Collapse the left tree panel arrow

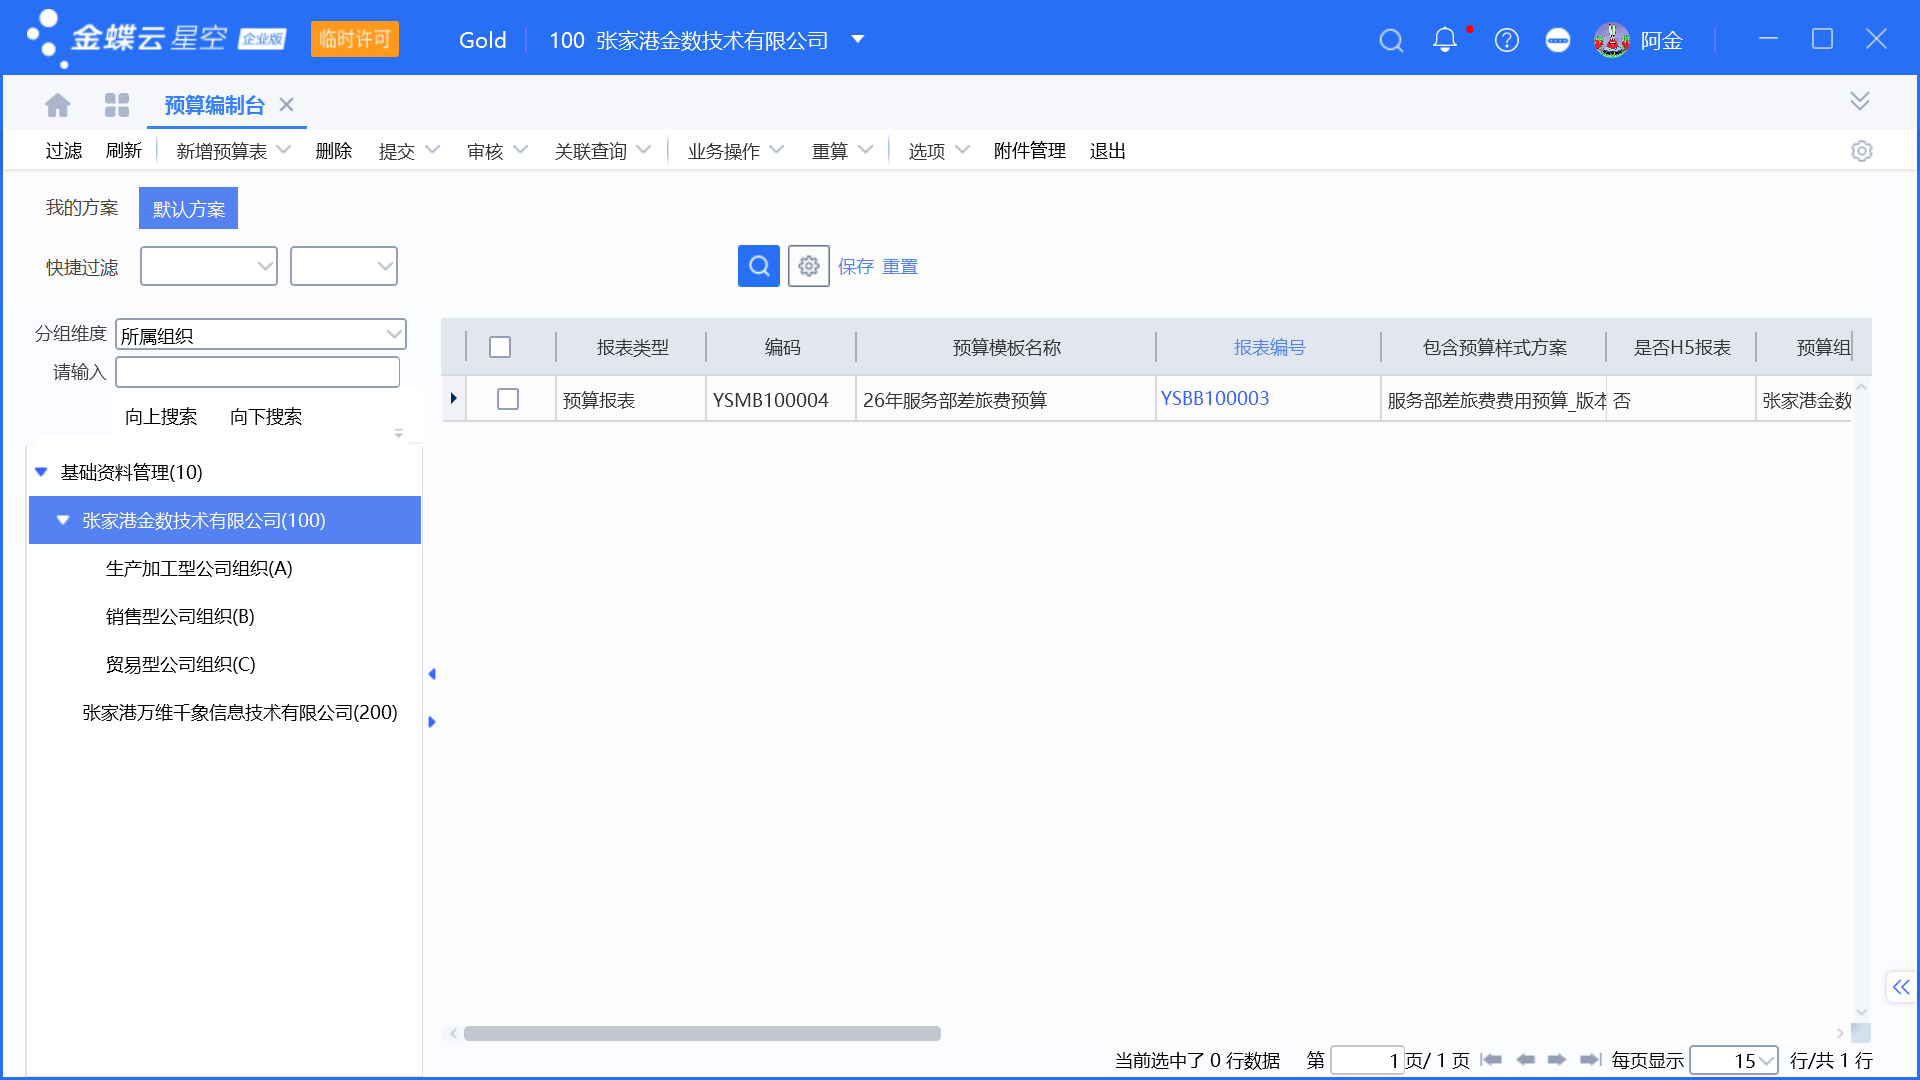(x=432, y=674)
